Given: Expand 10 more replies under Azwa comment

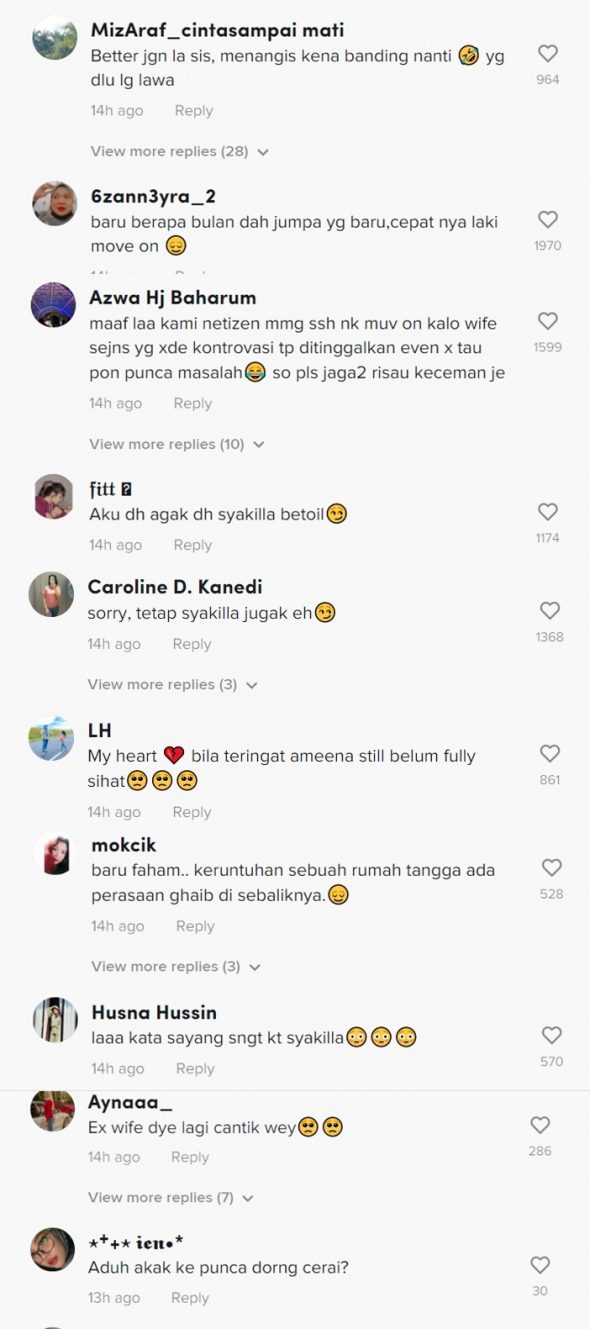Looking at the screenshot, I should click(x=177, y=444).
